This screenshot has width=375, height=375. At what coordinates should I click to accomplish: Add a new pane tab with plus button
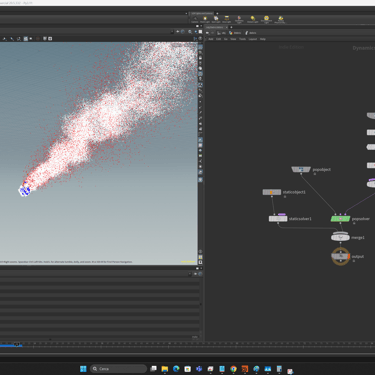click(x=231, y=27)
